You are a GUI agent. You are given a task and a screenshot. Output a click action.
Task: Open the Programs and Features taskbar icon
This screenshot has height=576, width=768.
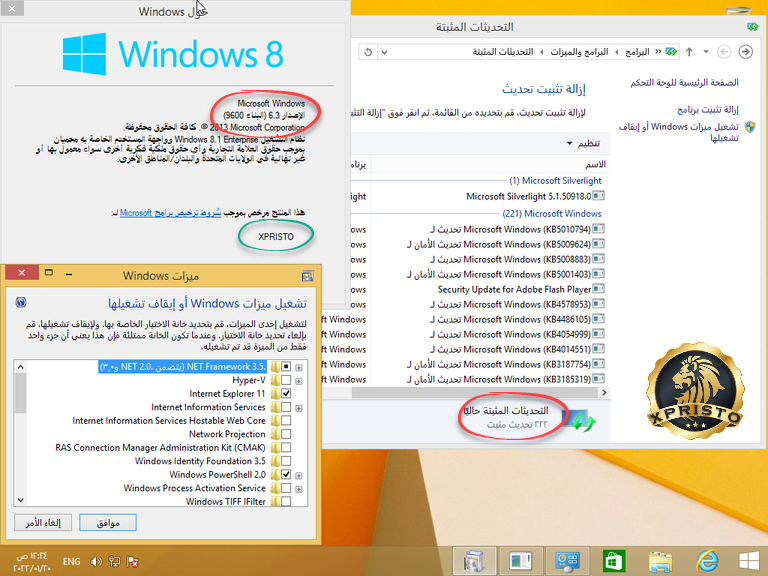[521, 561]
